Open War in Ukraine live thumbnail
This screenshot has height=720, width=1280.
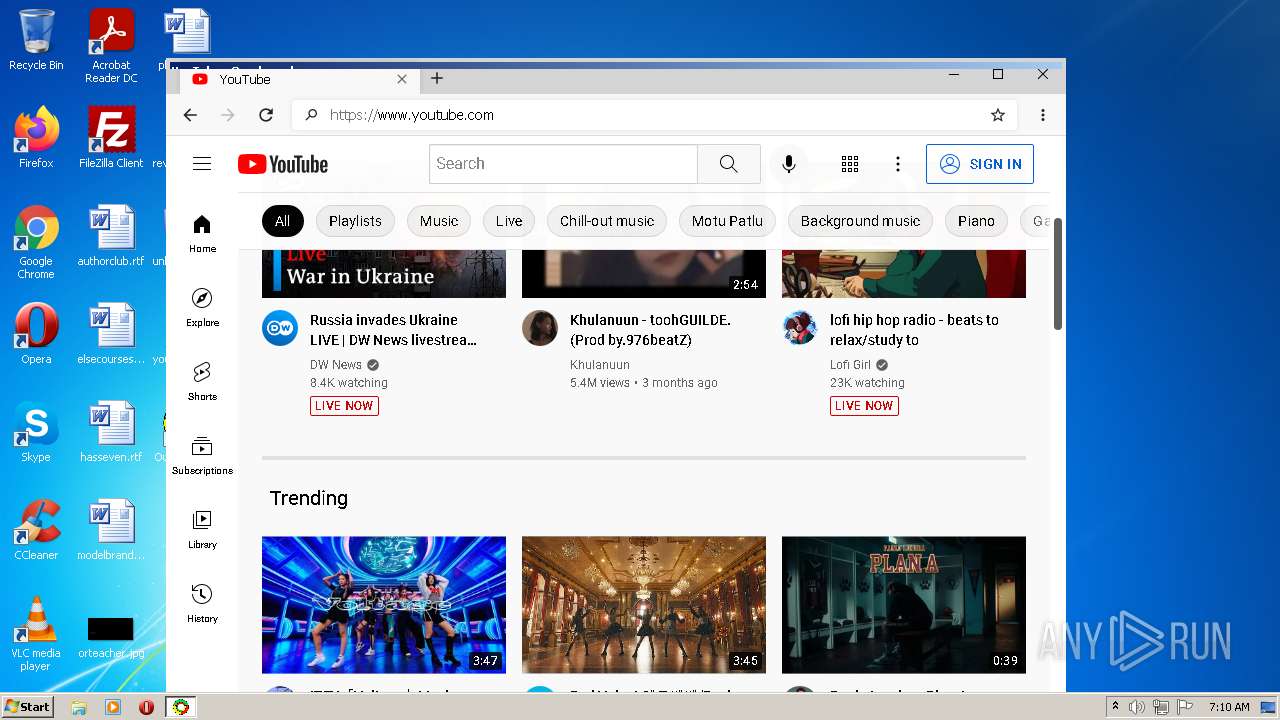[x=384, y=273]
